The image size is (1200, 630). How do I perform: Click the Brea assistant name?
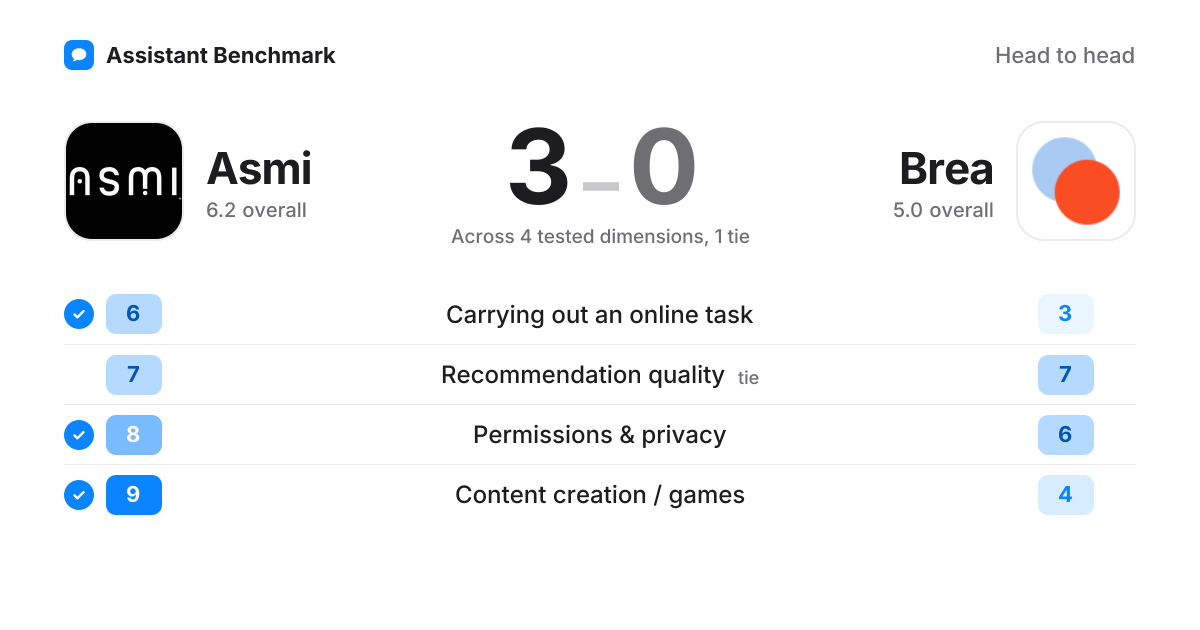pyautogui.click(x=946, y=168)
